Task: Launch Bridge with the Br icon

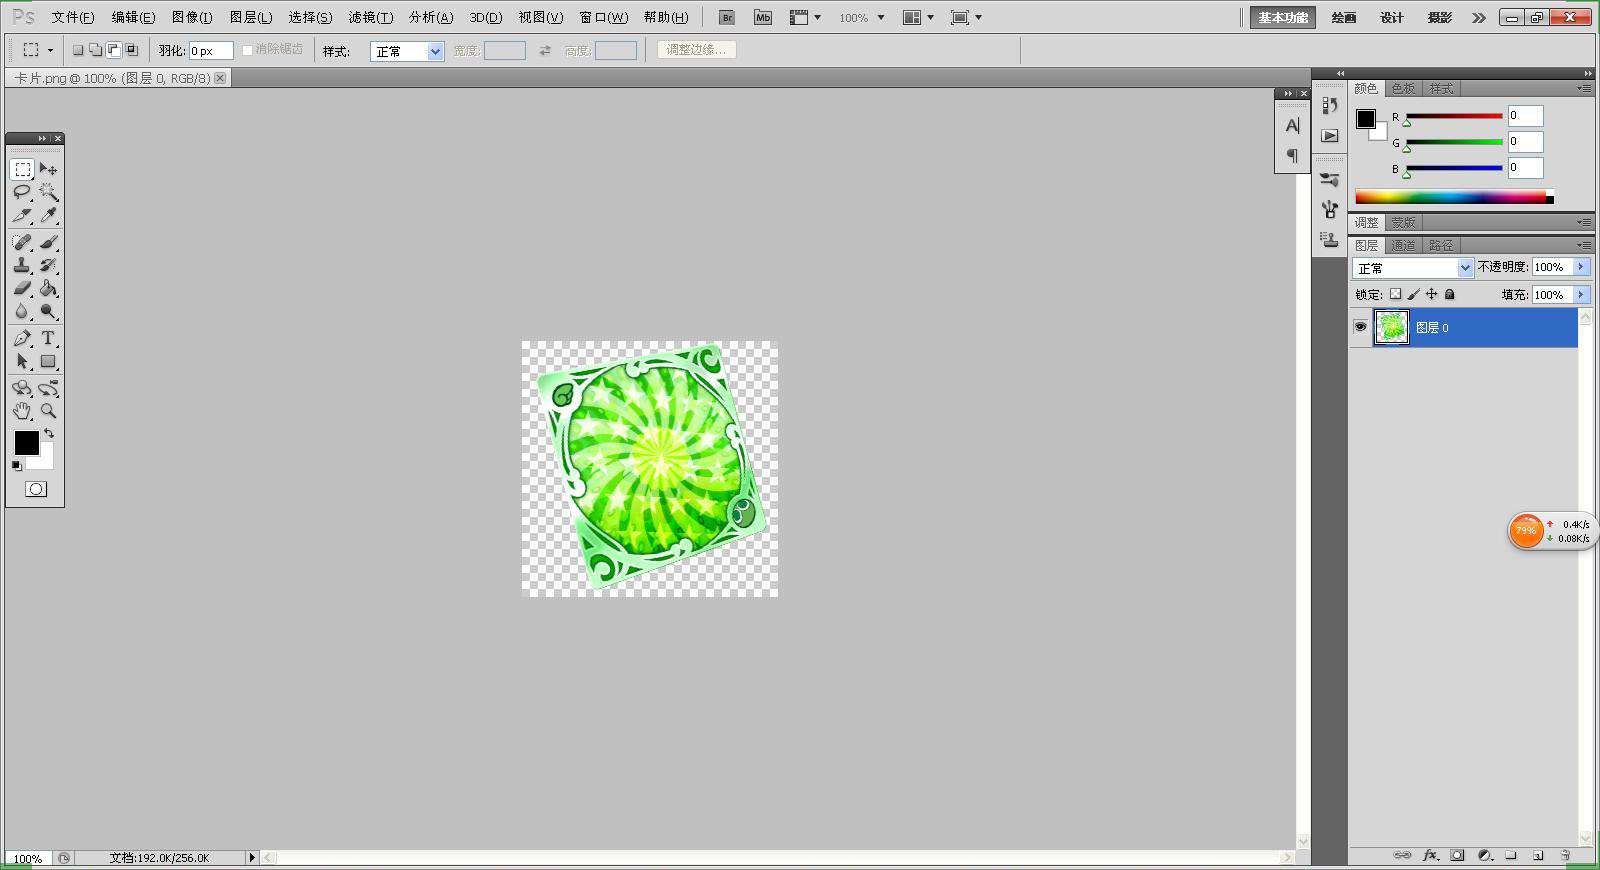Action: pyautogui.click(x=727, y=17)
